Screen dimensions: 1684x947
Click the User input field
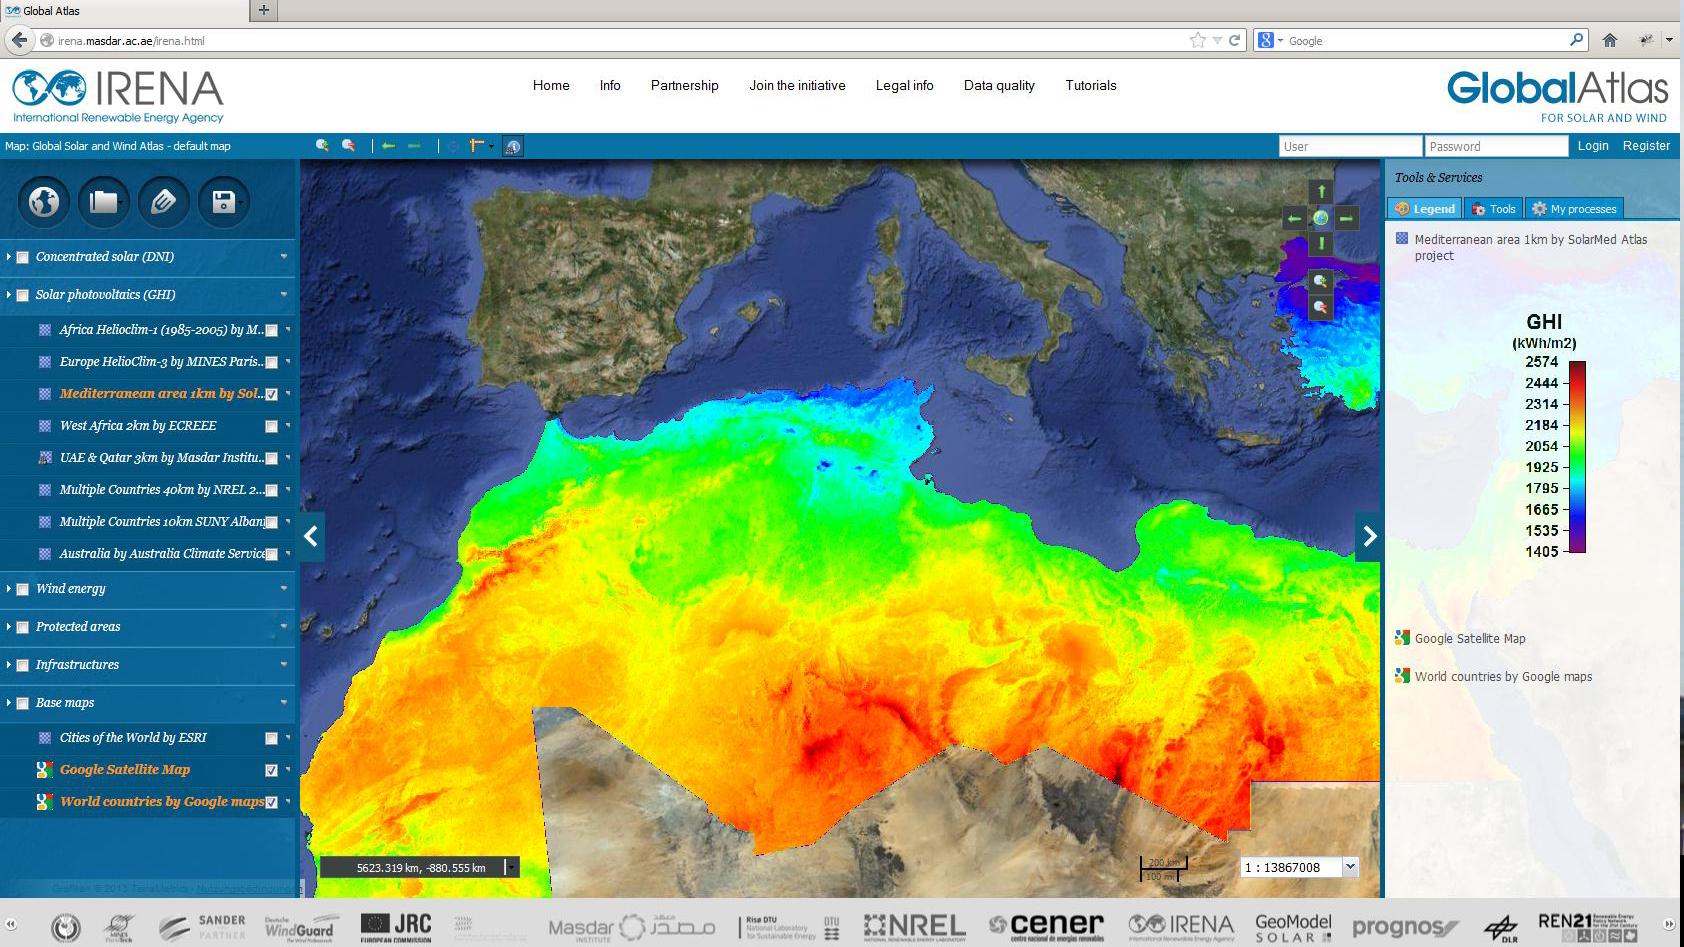(x=1349, y=146)
